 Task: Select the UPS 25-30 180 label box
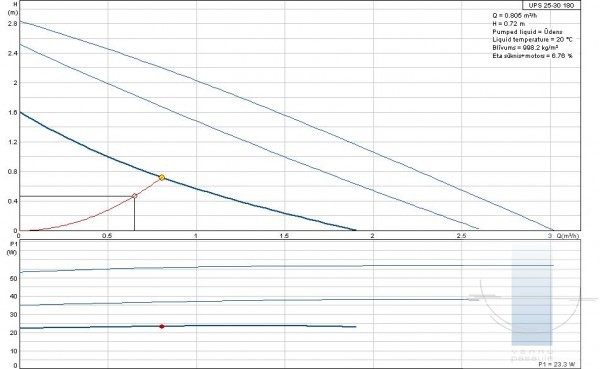click(551, 5)
